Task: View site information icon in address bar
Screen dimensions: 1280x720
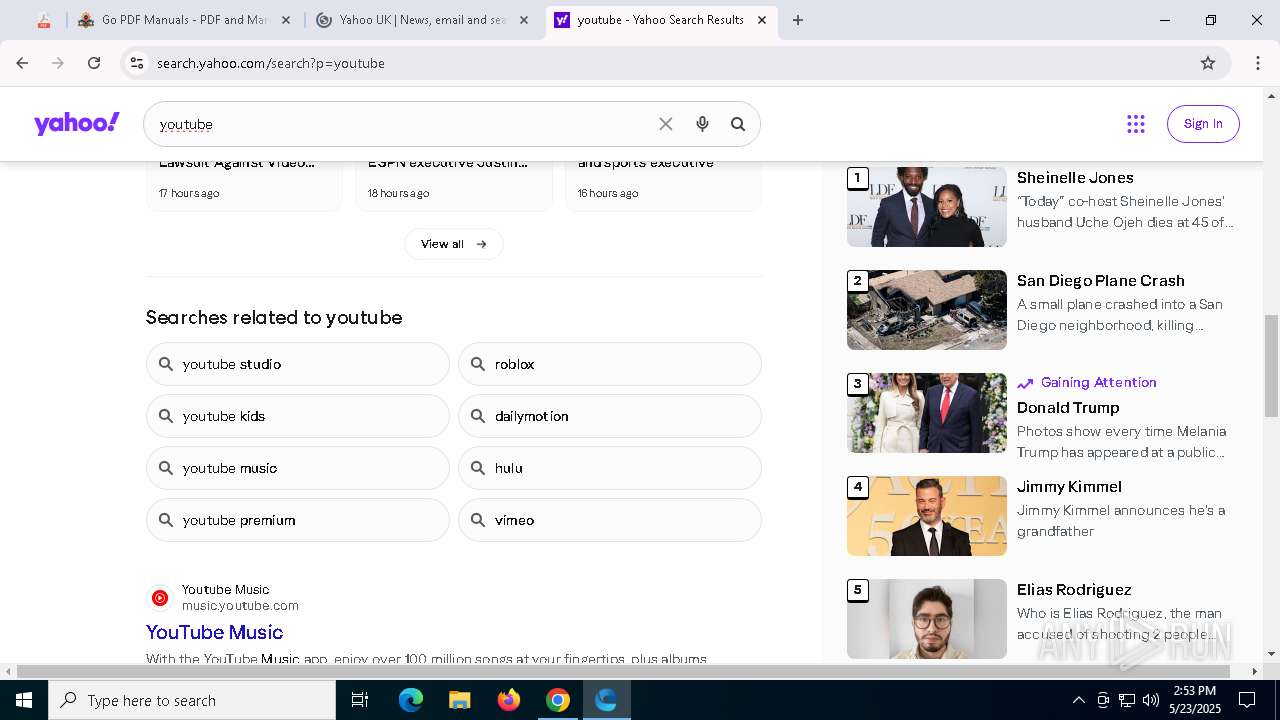Action: [x=137, y=63]
